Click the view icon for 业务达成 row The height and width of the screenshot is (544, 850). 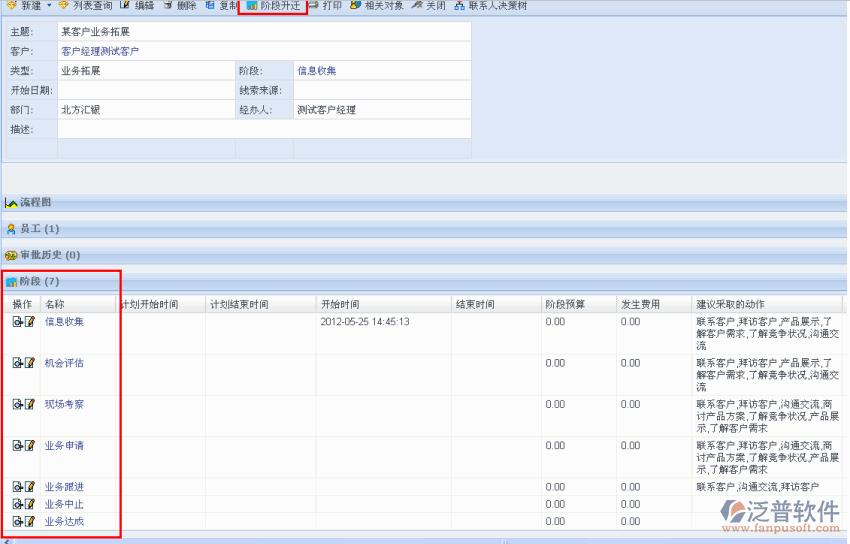pos(18,521)
